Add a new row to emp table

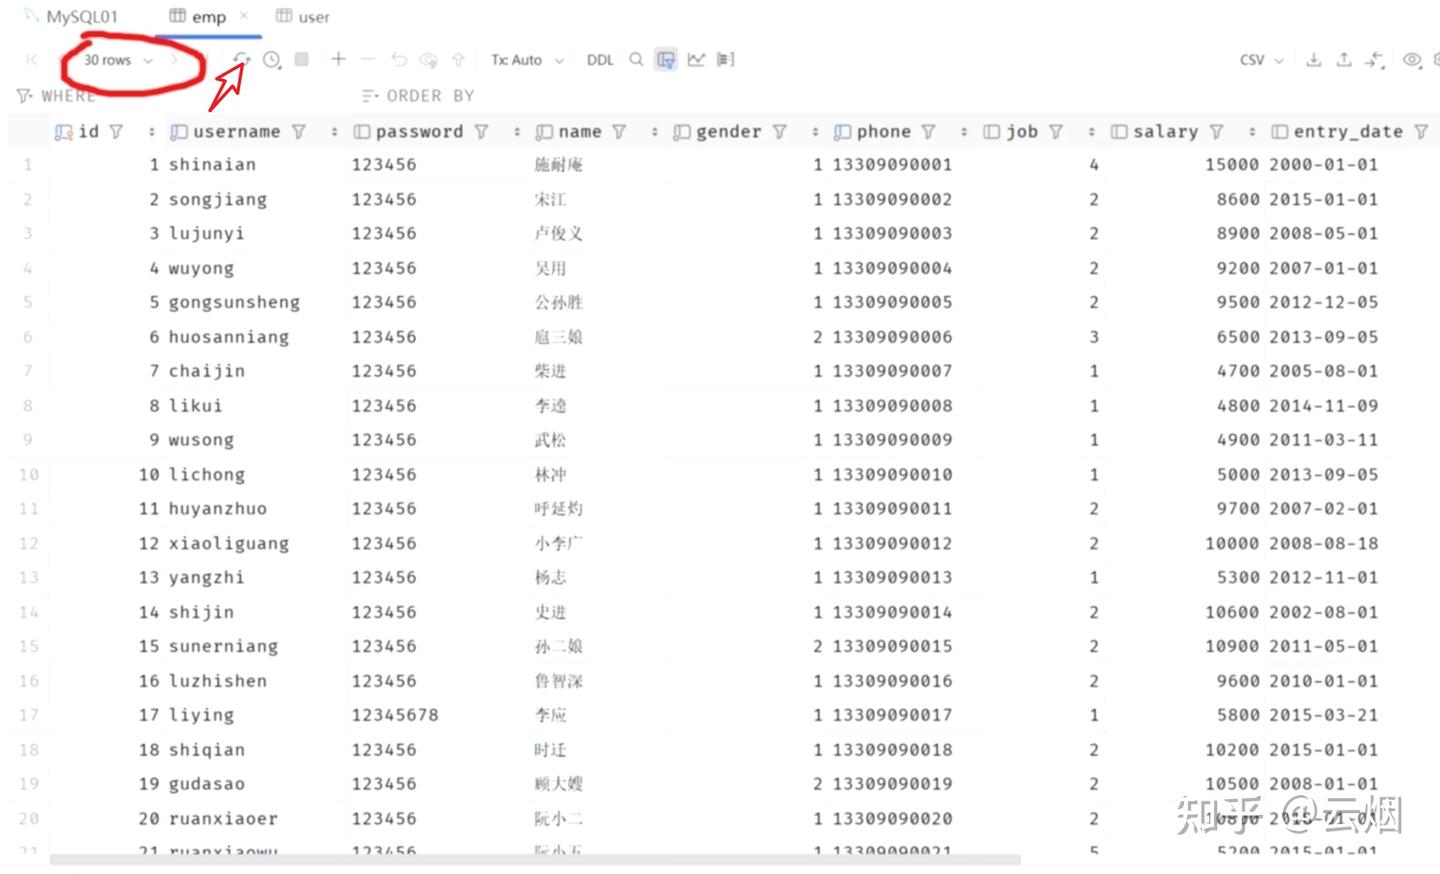338,60
